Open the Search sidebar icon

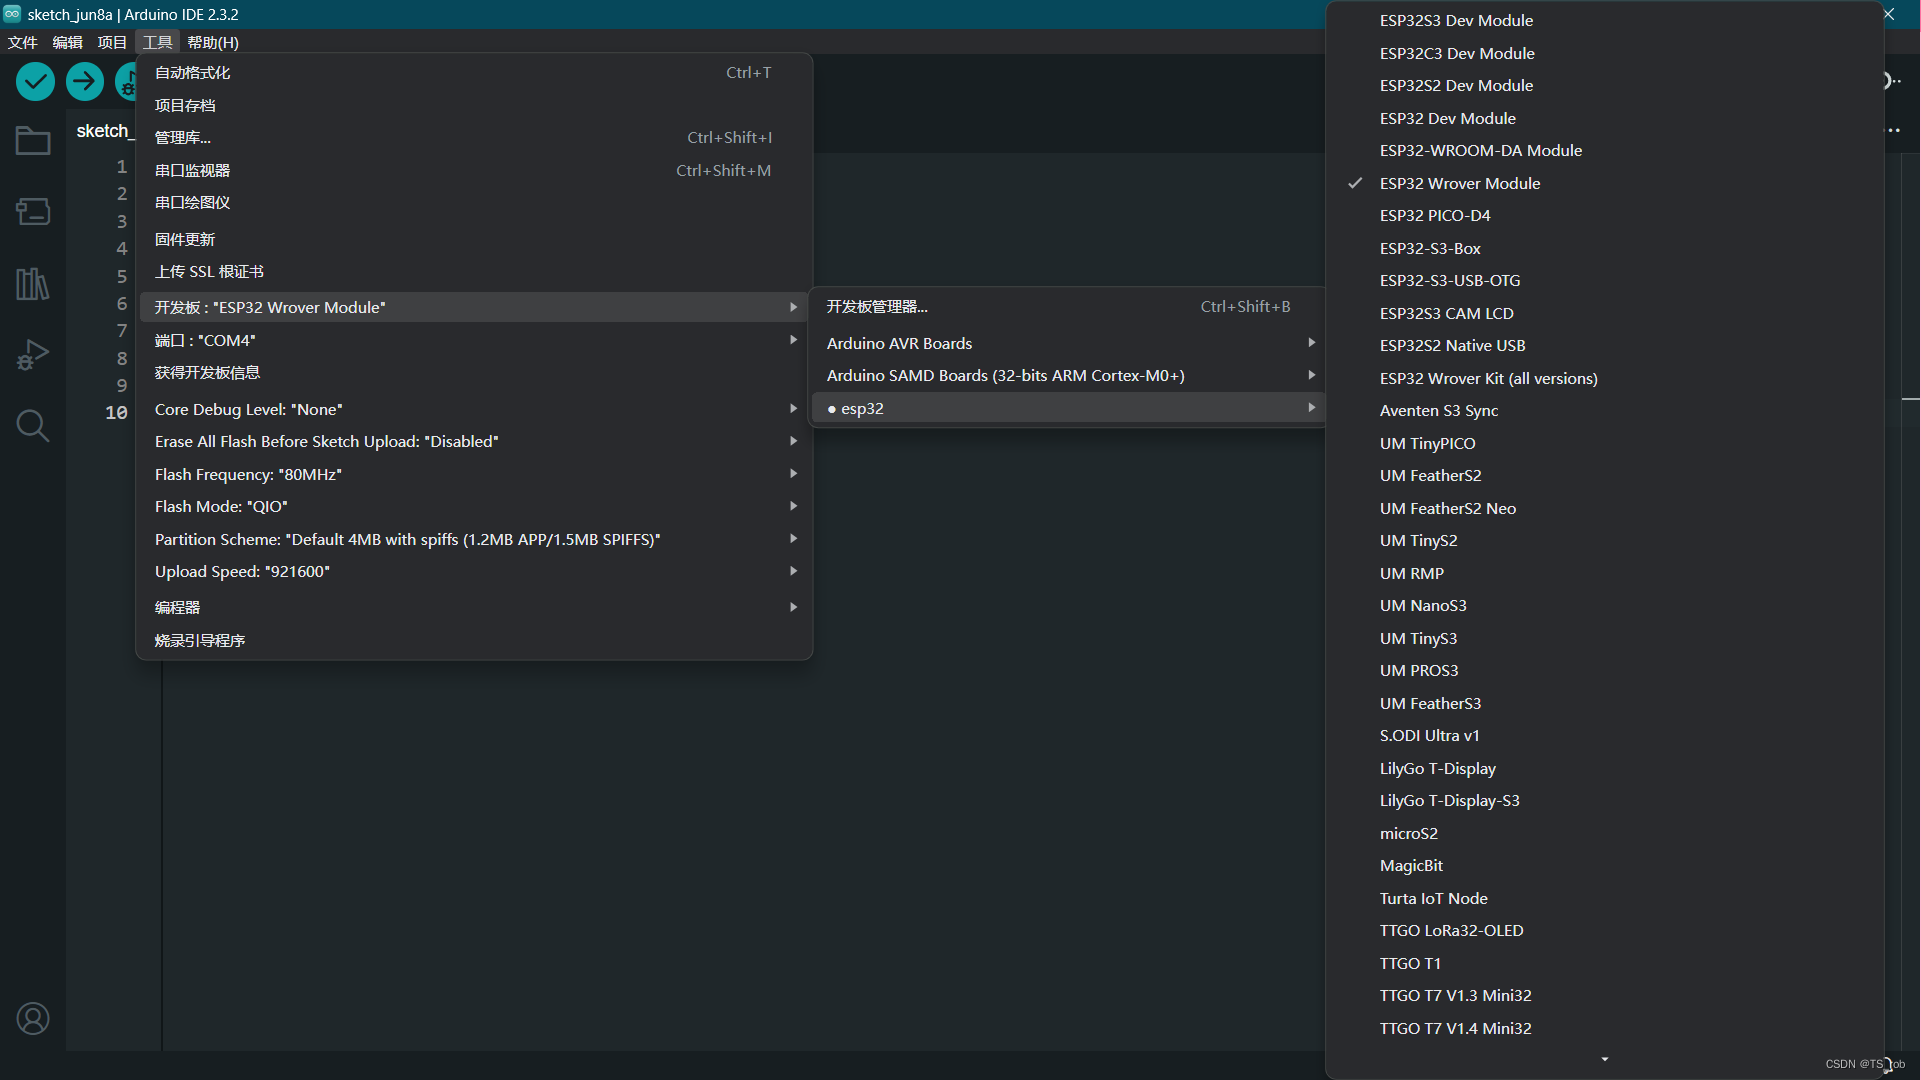pyautogui.click(x=33, y=426)
